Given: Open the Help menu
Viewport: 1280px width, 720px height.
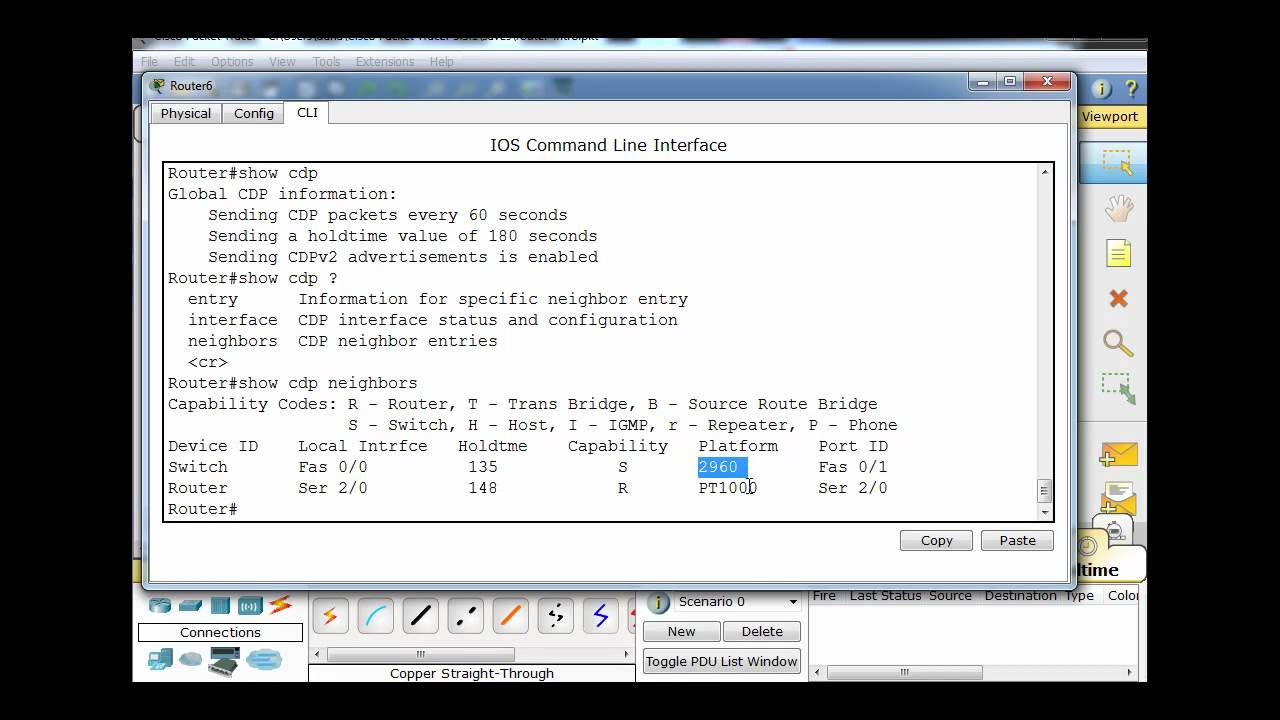Looking at the screenshot, I should coord(442,61).
